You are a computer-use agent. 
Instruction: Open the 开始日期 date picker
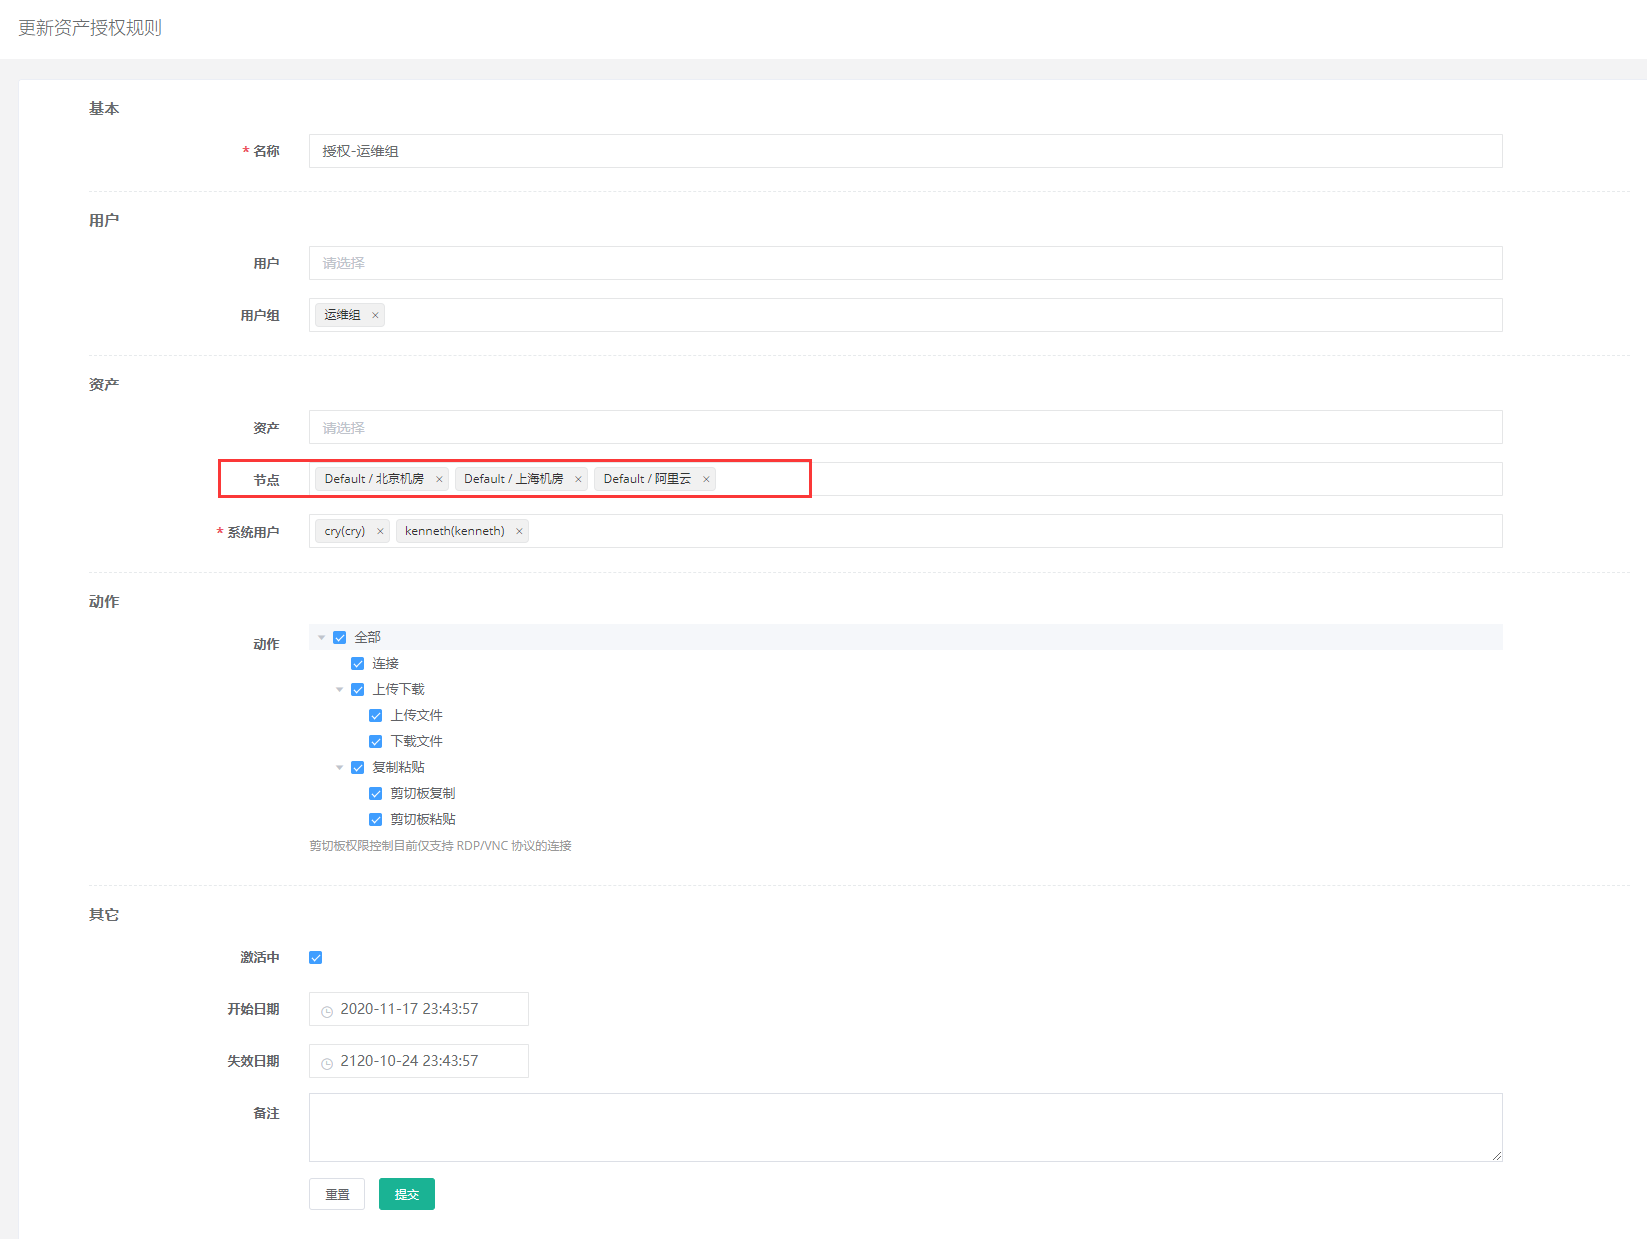point(419,1009)
